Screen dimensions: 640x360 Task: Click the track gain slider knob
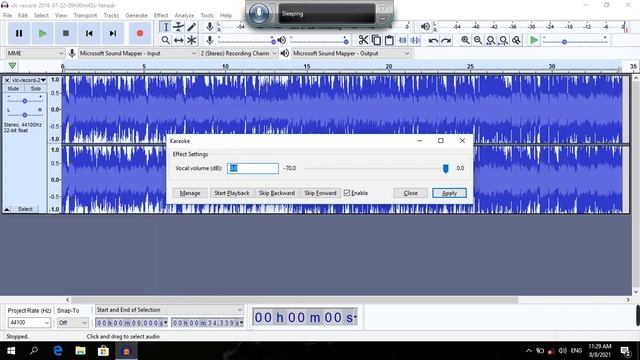pos(24,101)
